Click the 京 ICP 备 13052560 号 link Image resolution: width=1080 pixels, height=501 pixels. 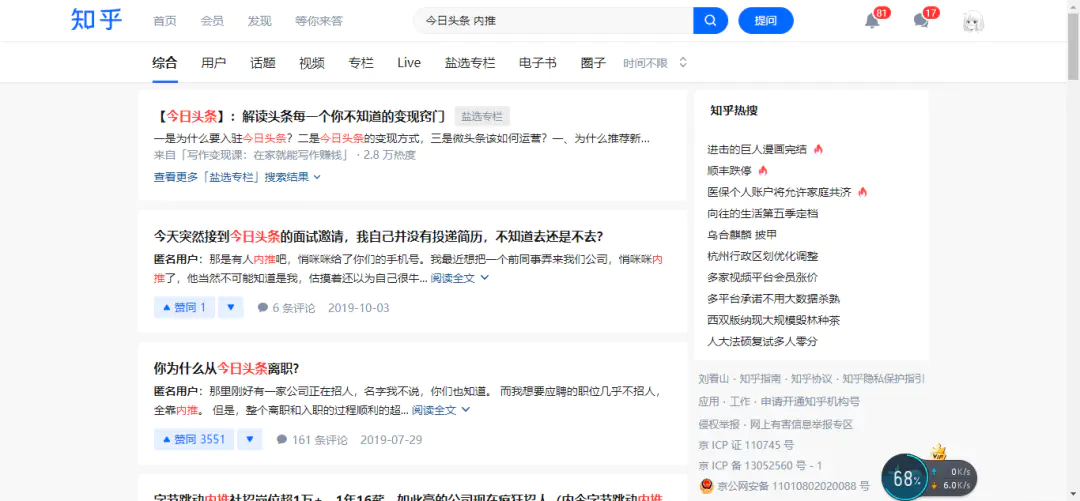point(760,466)
